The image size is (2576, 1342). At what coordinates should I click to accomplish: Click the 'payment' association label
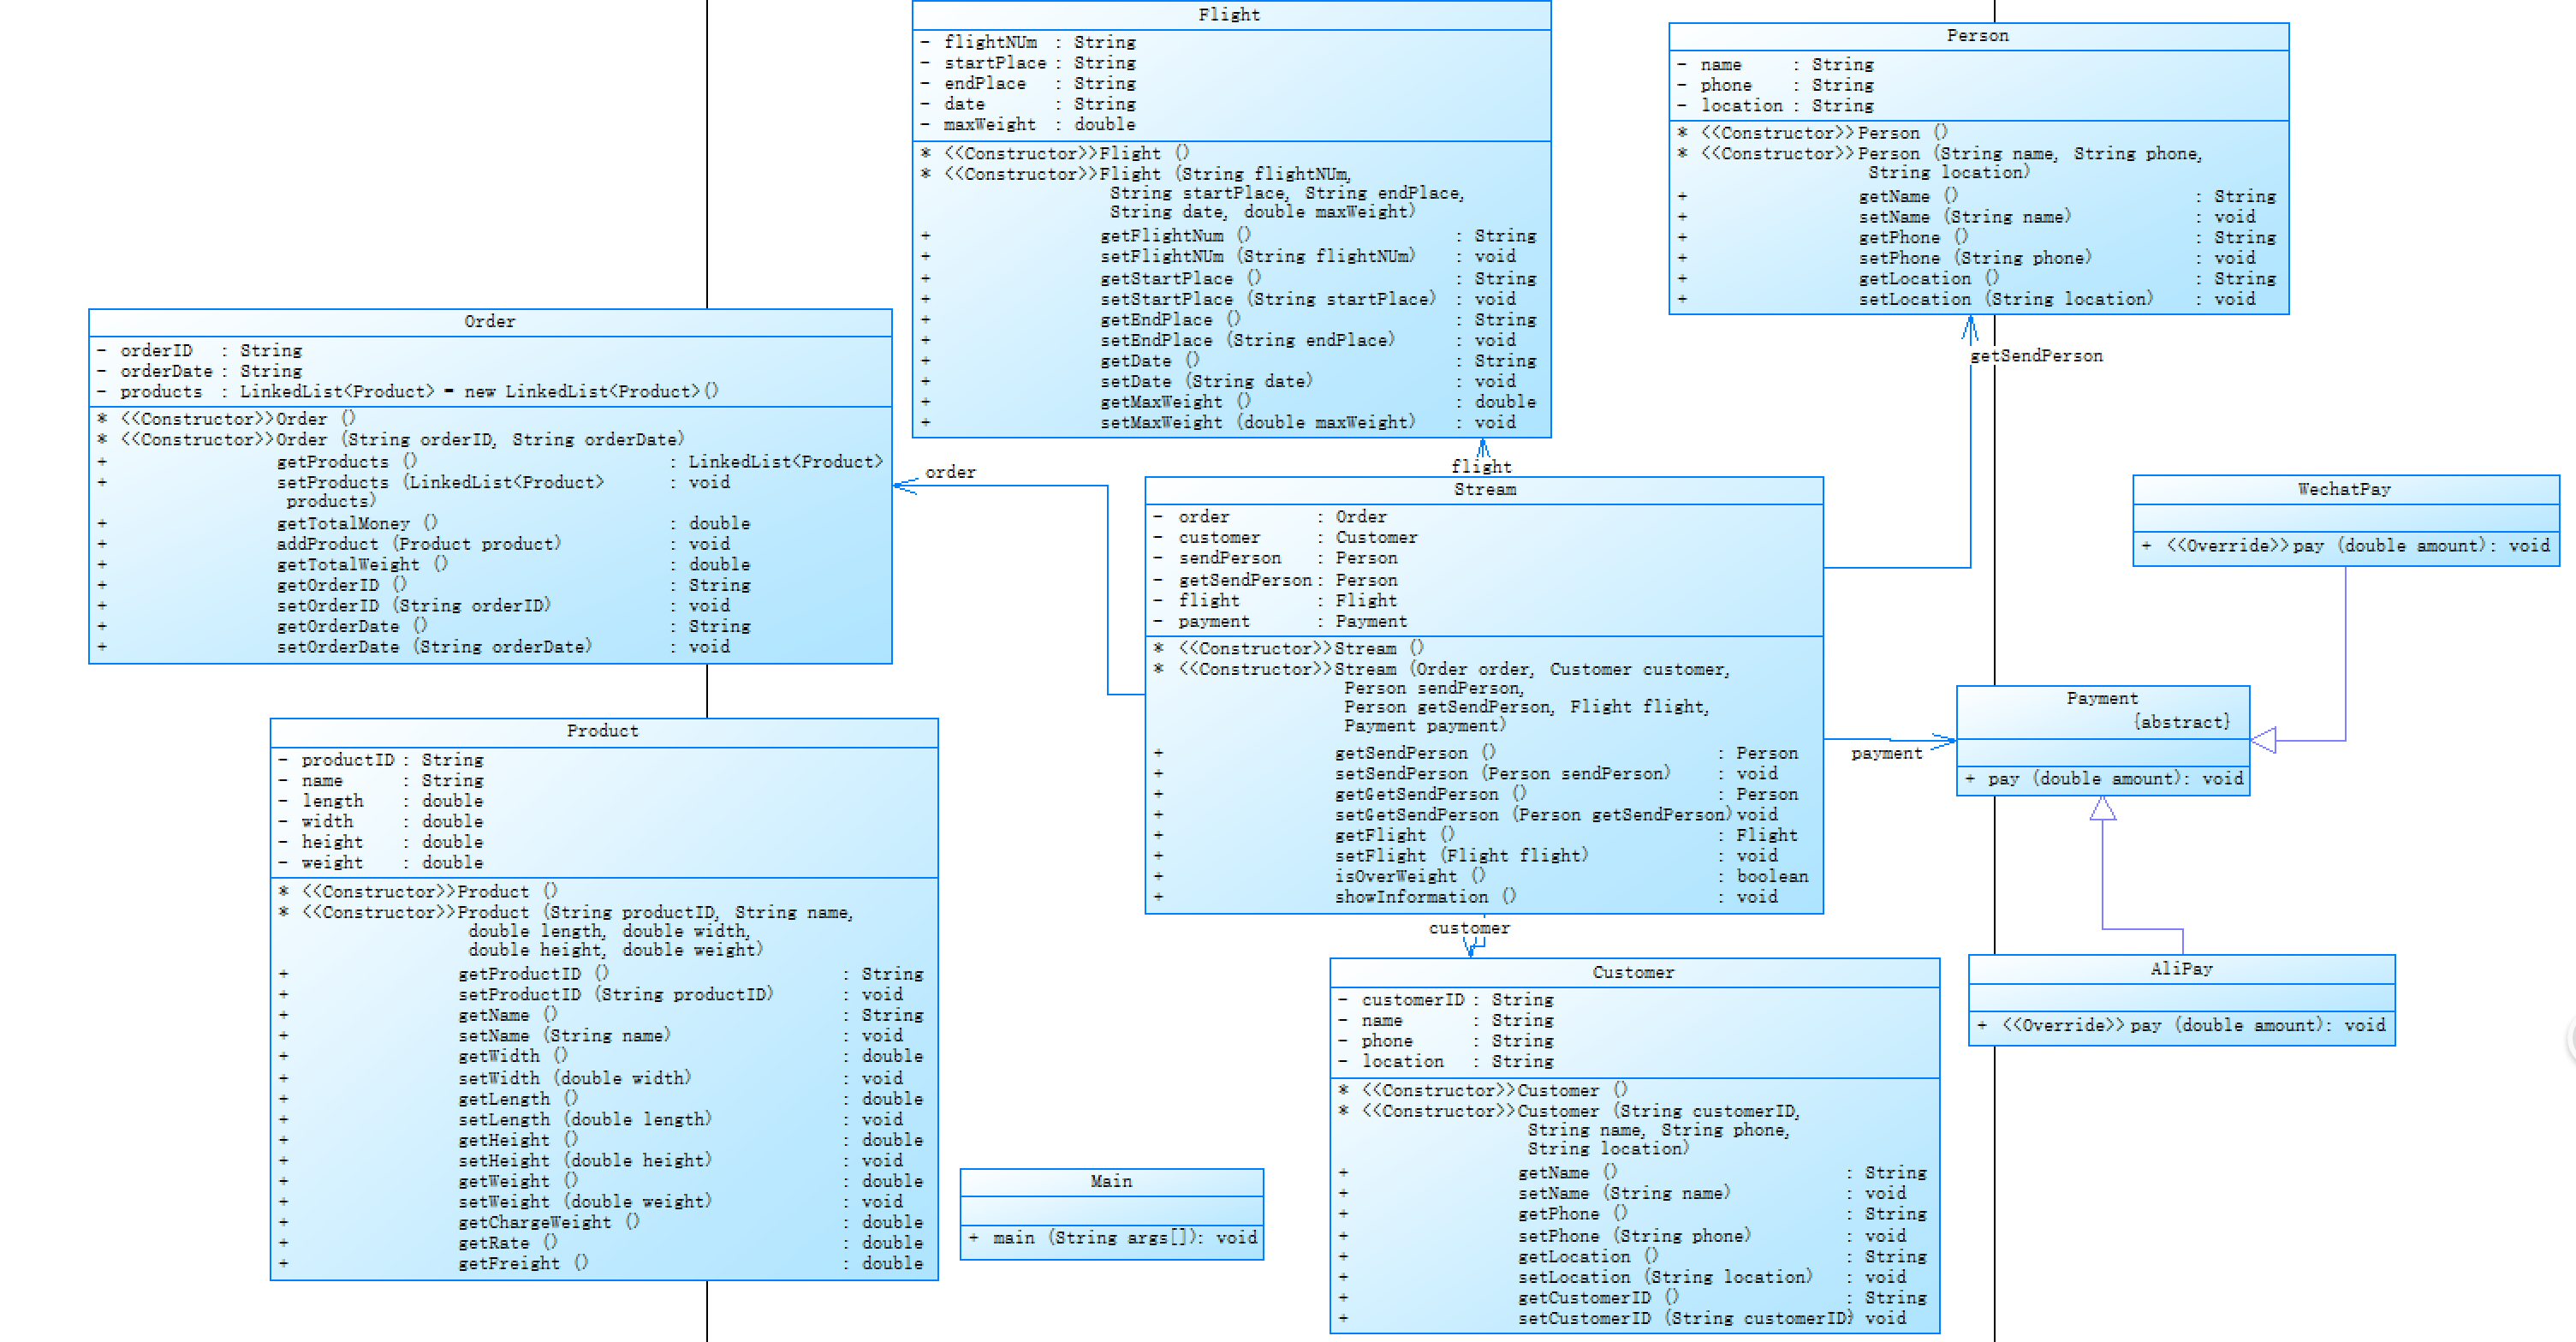pyautogui.click(x=1885, y=753)
